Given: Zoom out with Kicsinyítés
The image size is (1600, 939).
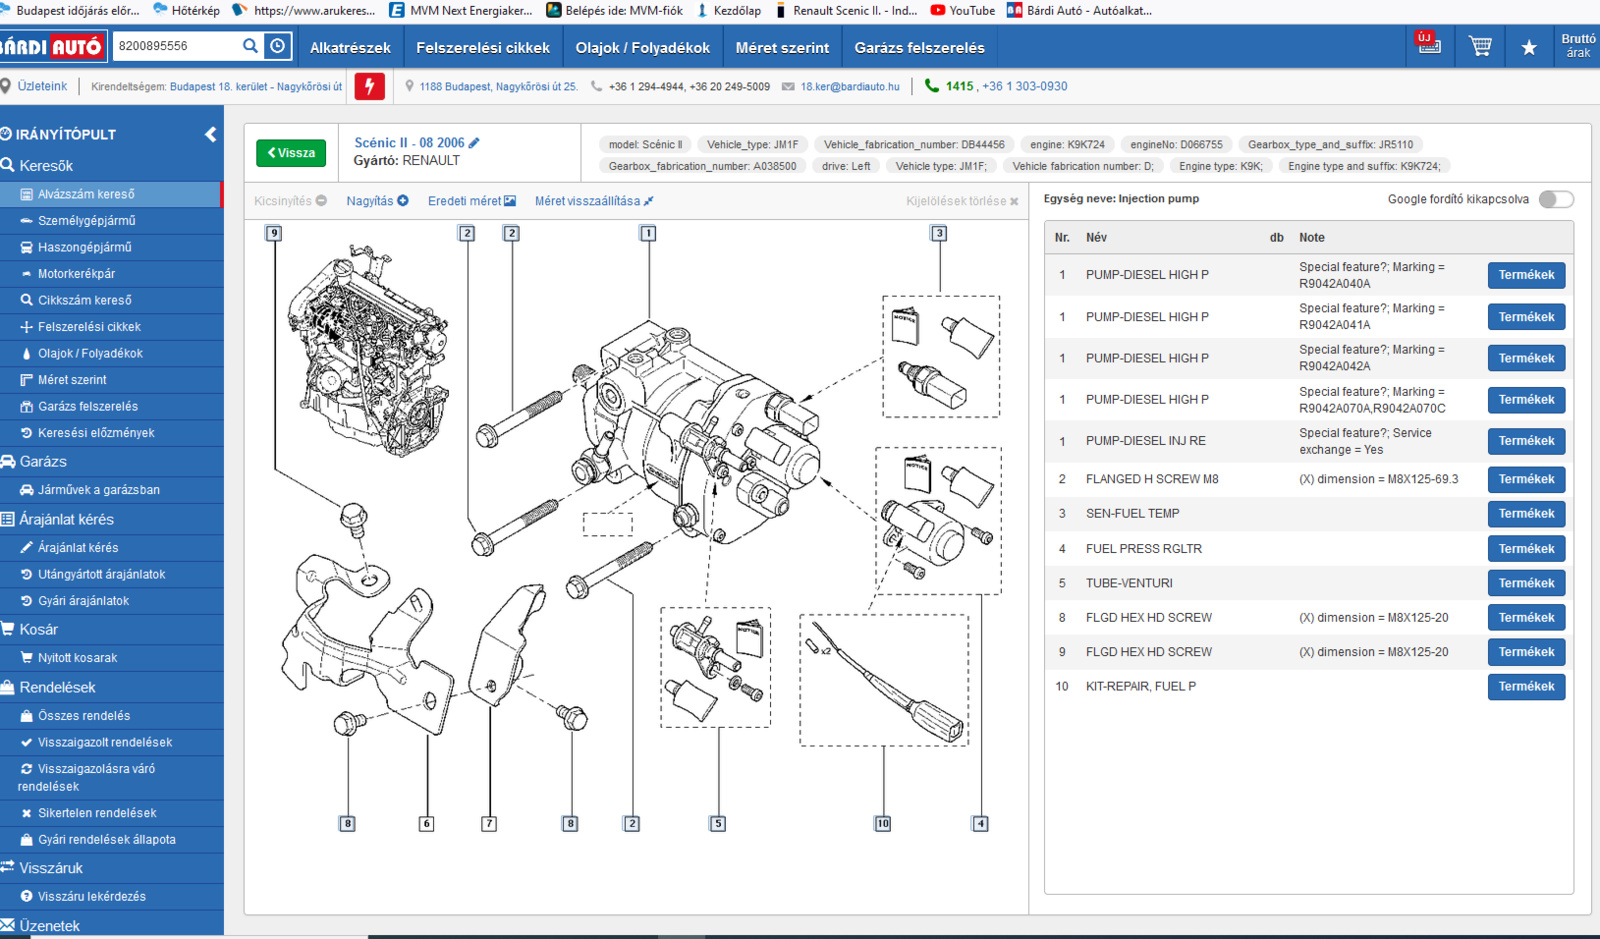Looking at the screenshot, I should pyautogui.click(x=290, y=201).
